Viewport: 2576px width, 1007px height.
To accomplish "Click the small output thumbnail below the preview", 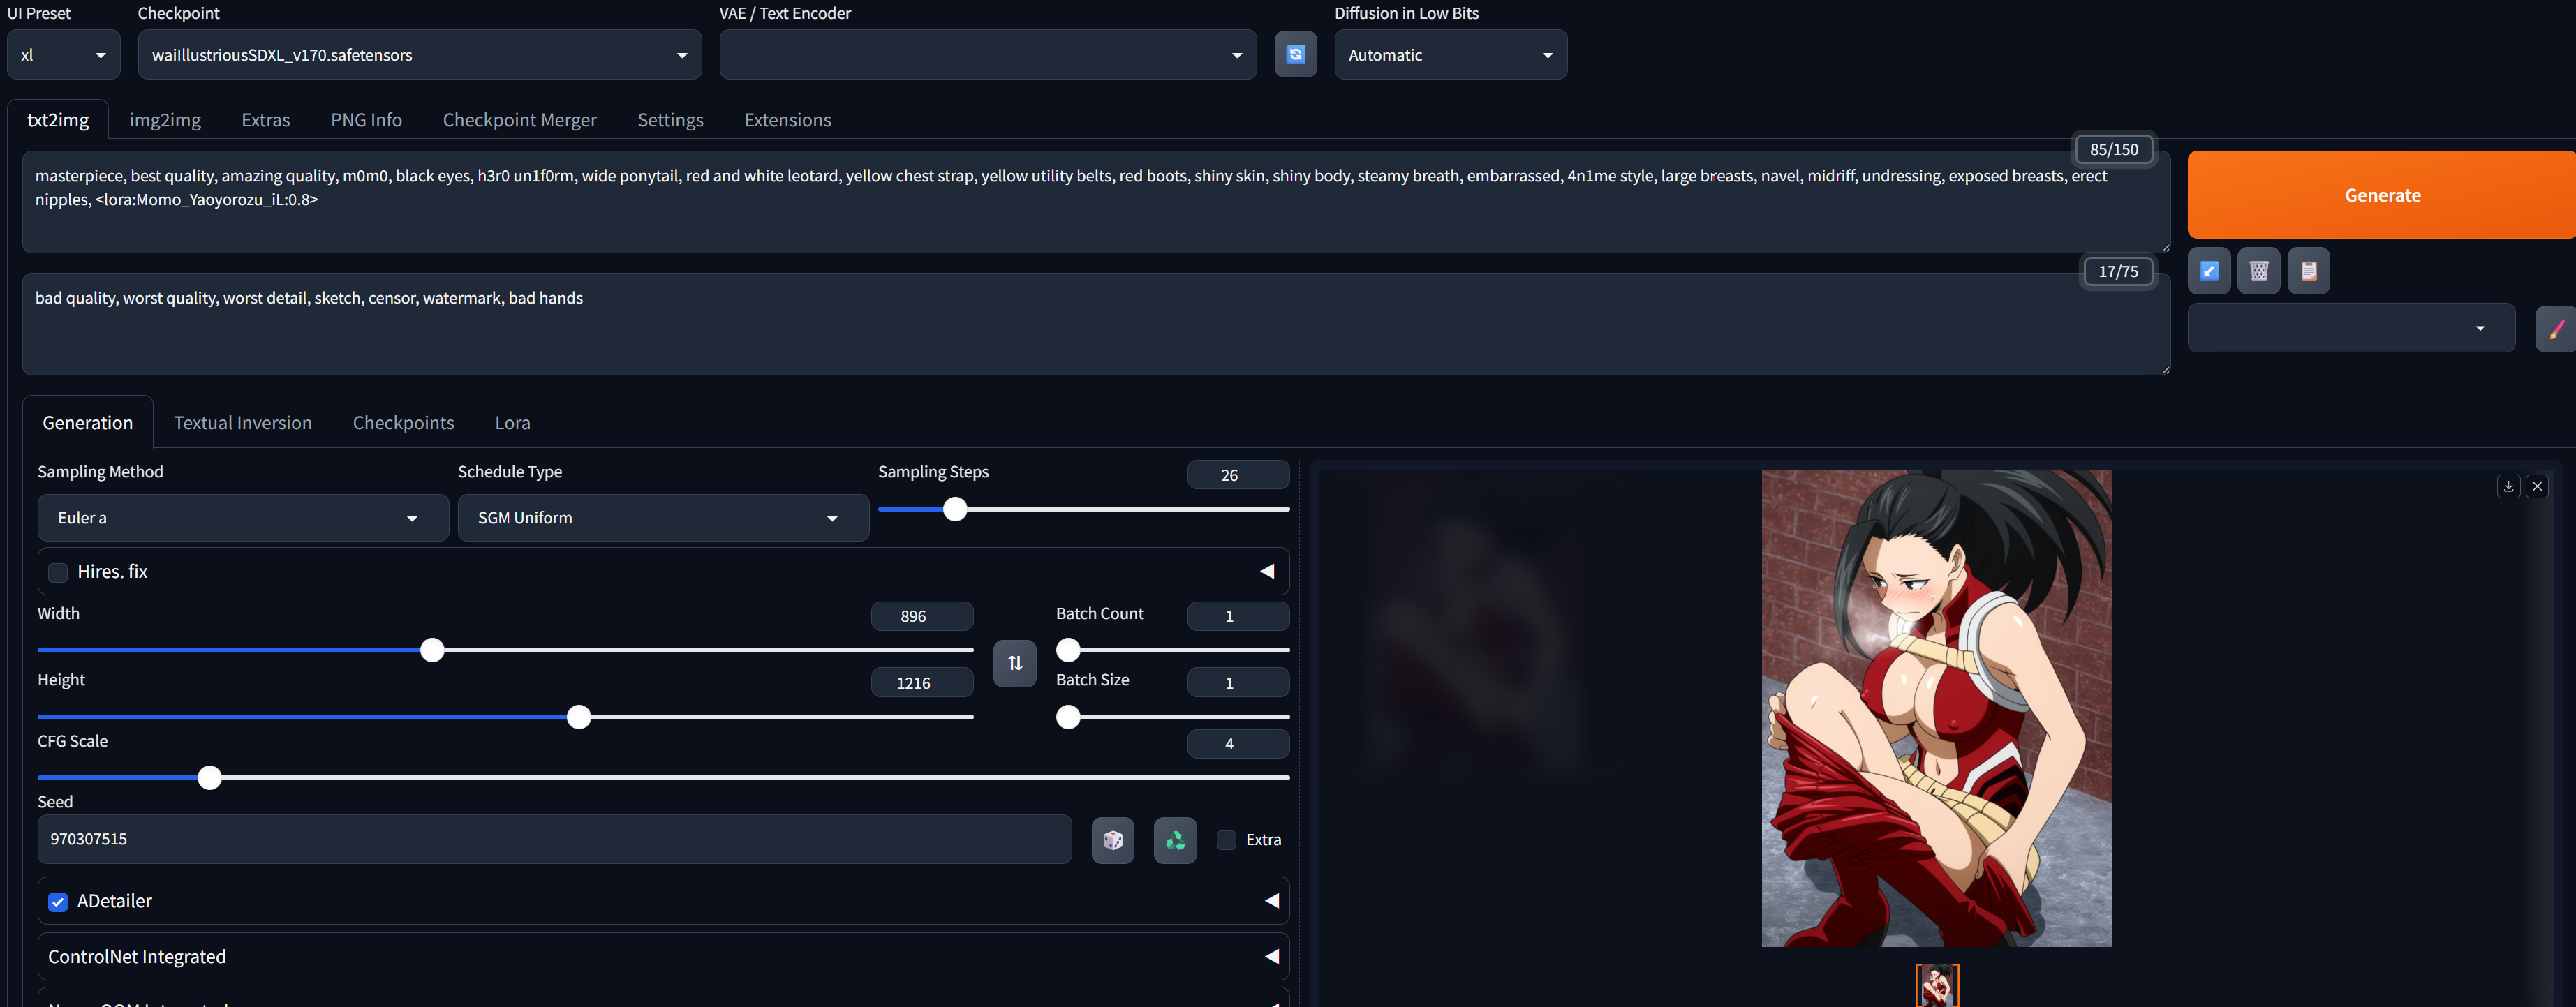I will (x=1937, y=985).
